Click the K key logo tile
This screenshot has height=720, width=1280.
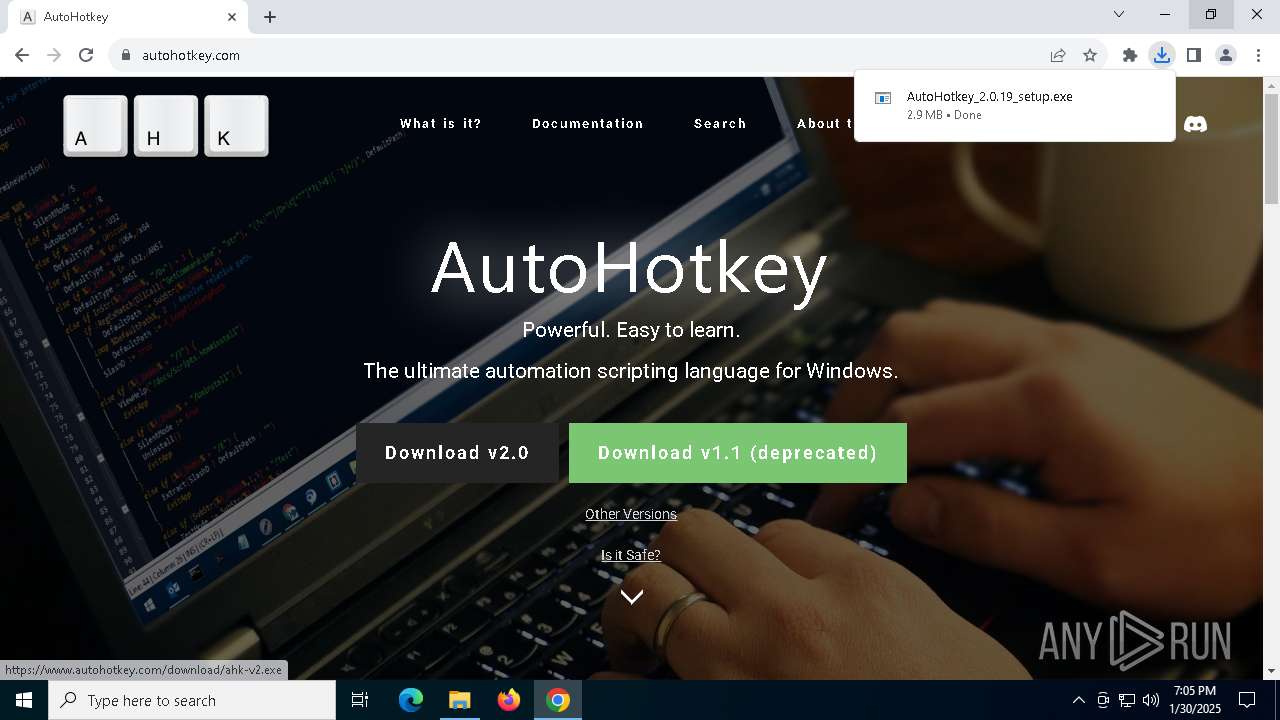236,126
